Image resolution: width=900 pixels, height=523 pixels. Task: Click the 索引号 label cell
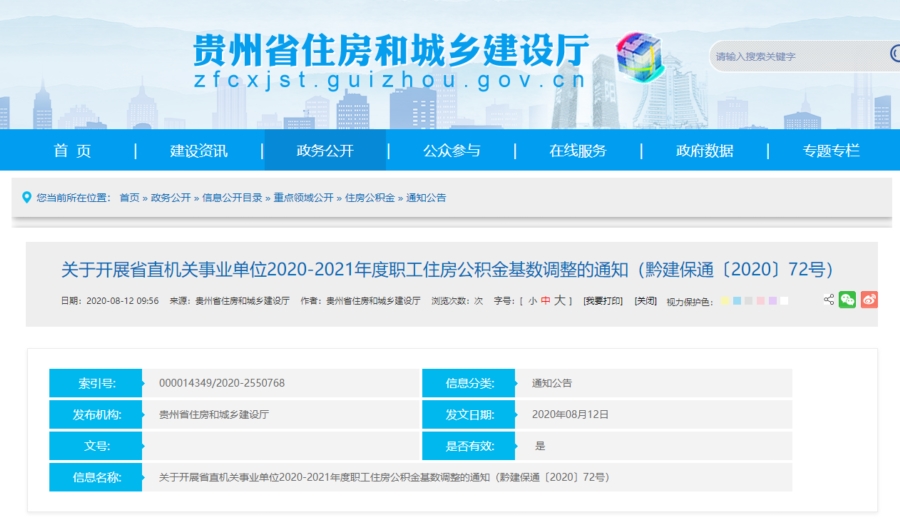coord(95,383)
